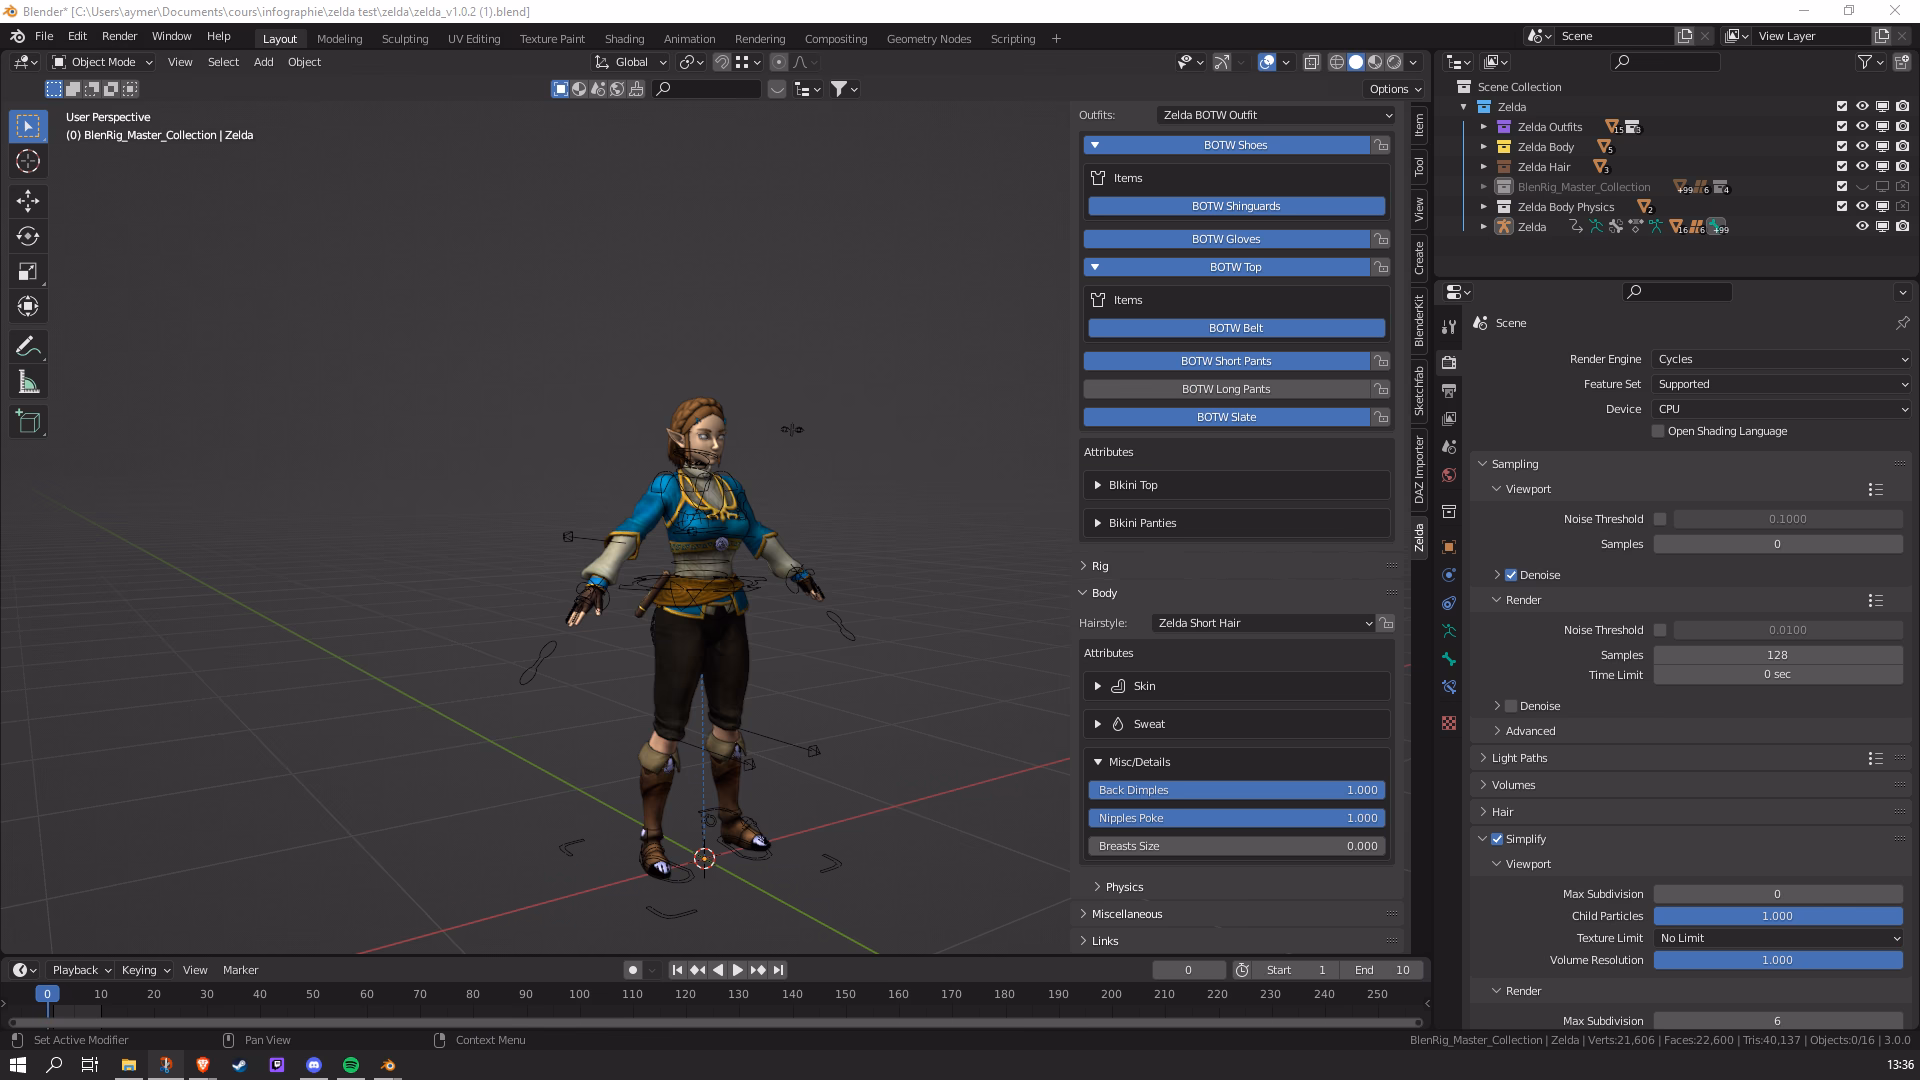Switch to rendered viewport shading
This screenshot has height=1080, width=1920.
(x=1394, y=62)
